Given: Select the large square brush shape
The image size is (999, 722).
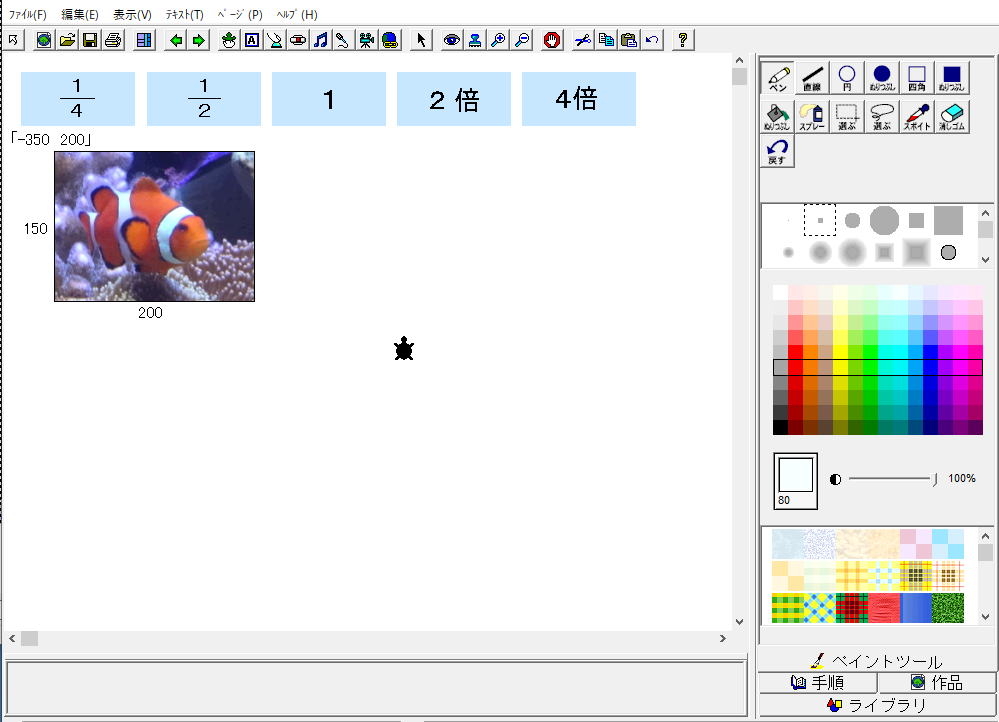Looking at the screenshot, I should [x=948, y=220].
